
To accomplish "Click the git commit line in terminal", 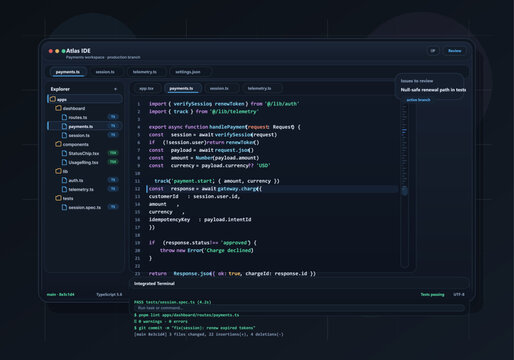I will 195,328.
